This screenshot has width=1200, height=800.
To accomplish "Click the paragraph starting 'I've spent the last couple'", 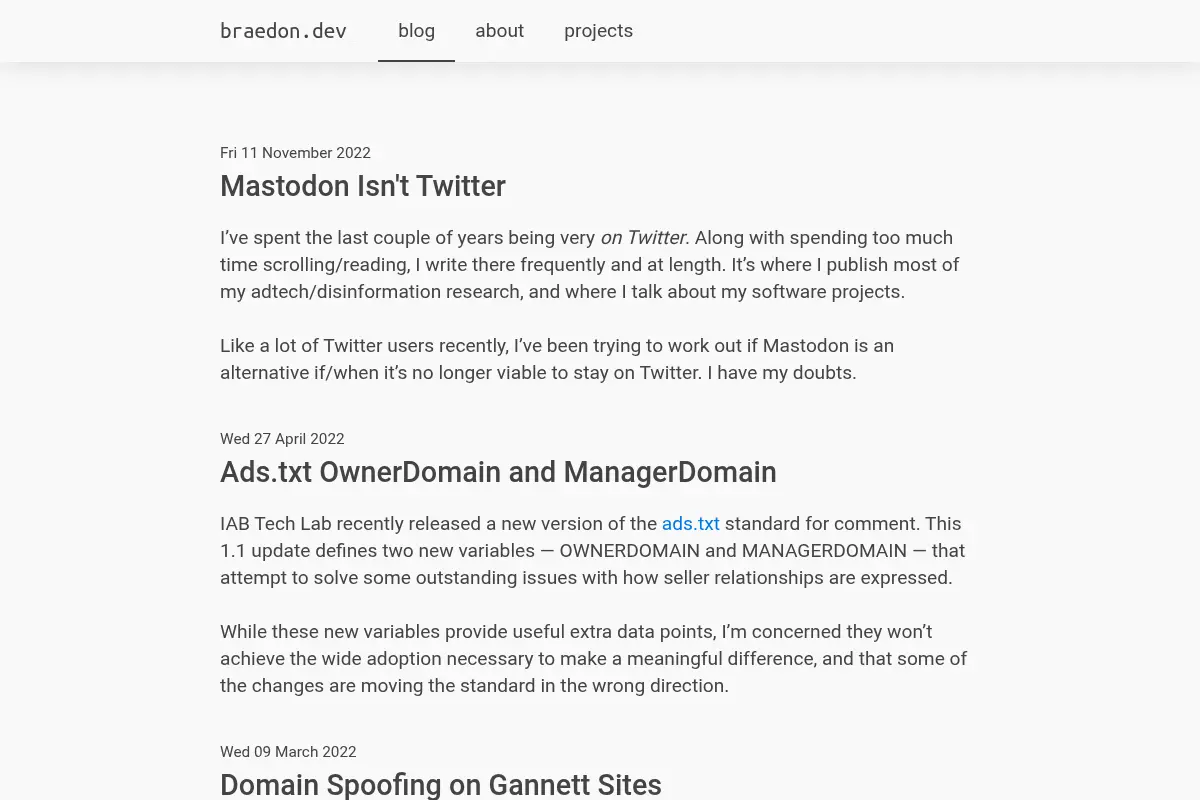I will 590,265.
